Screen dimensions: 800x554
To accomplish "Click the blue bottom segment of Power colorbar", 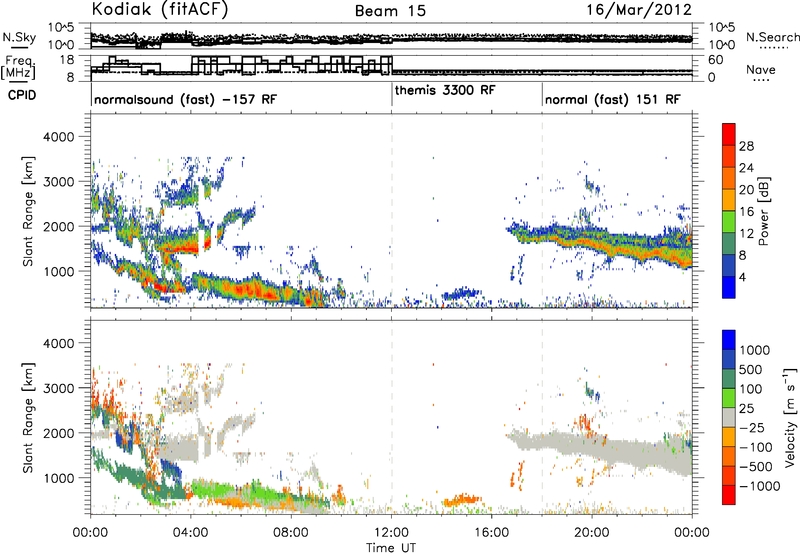I will click(x=729, y=287).
